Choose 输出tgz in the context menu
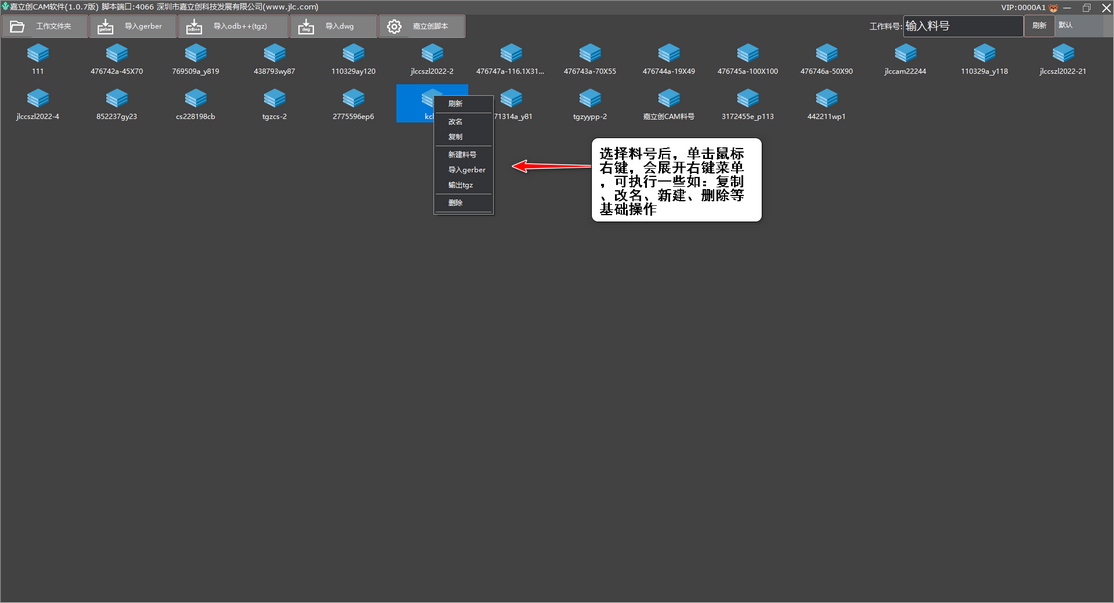This screenshot has height=603, width=1114. click(463, 185)
